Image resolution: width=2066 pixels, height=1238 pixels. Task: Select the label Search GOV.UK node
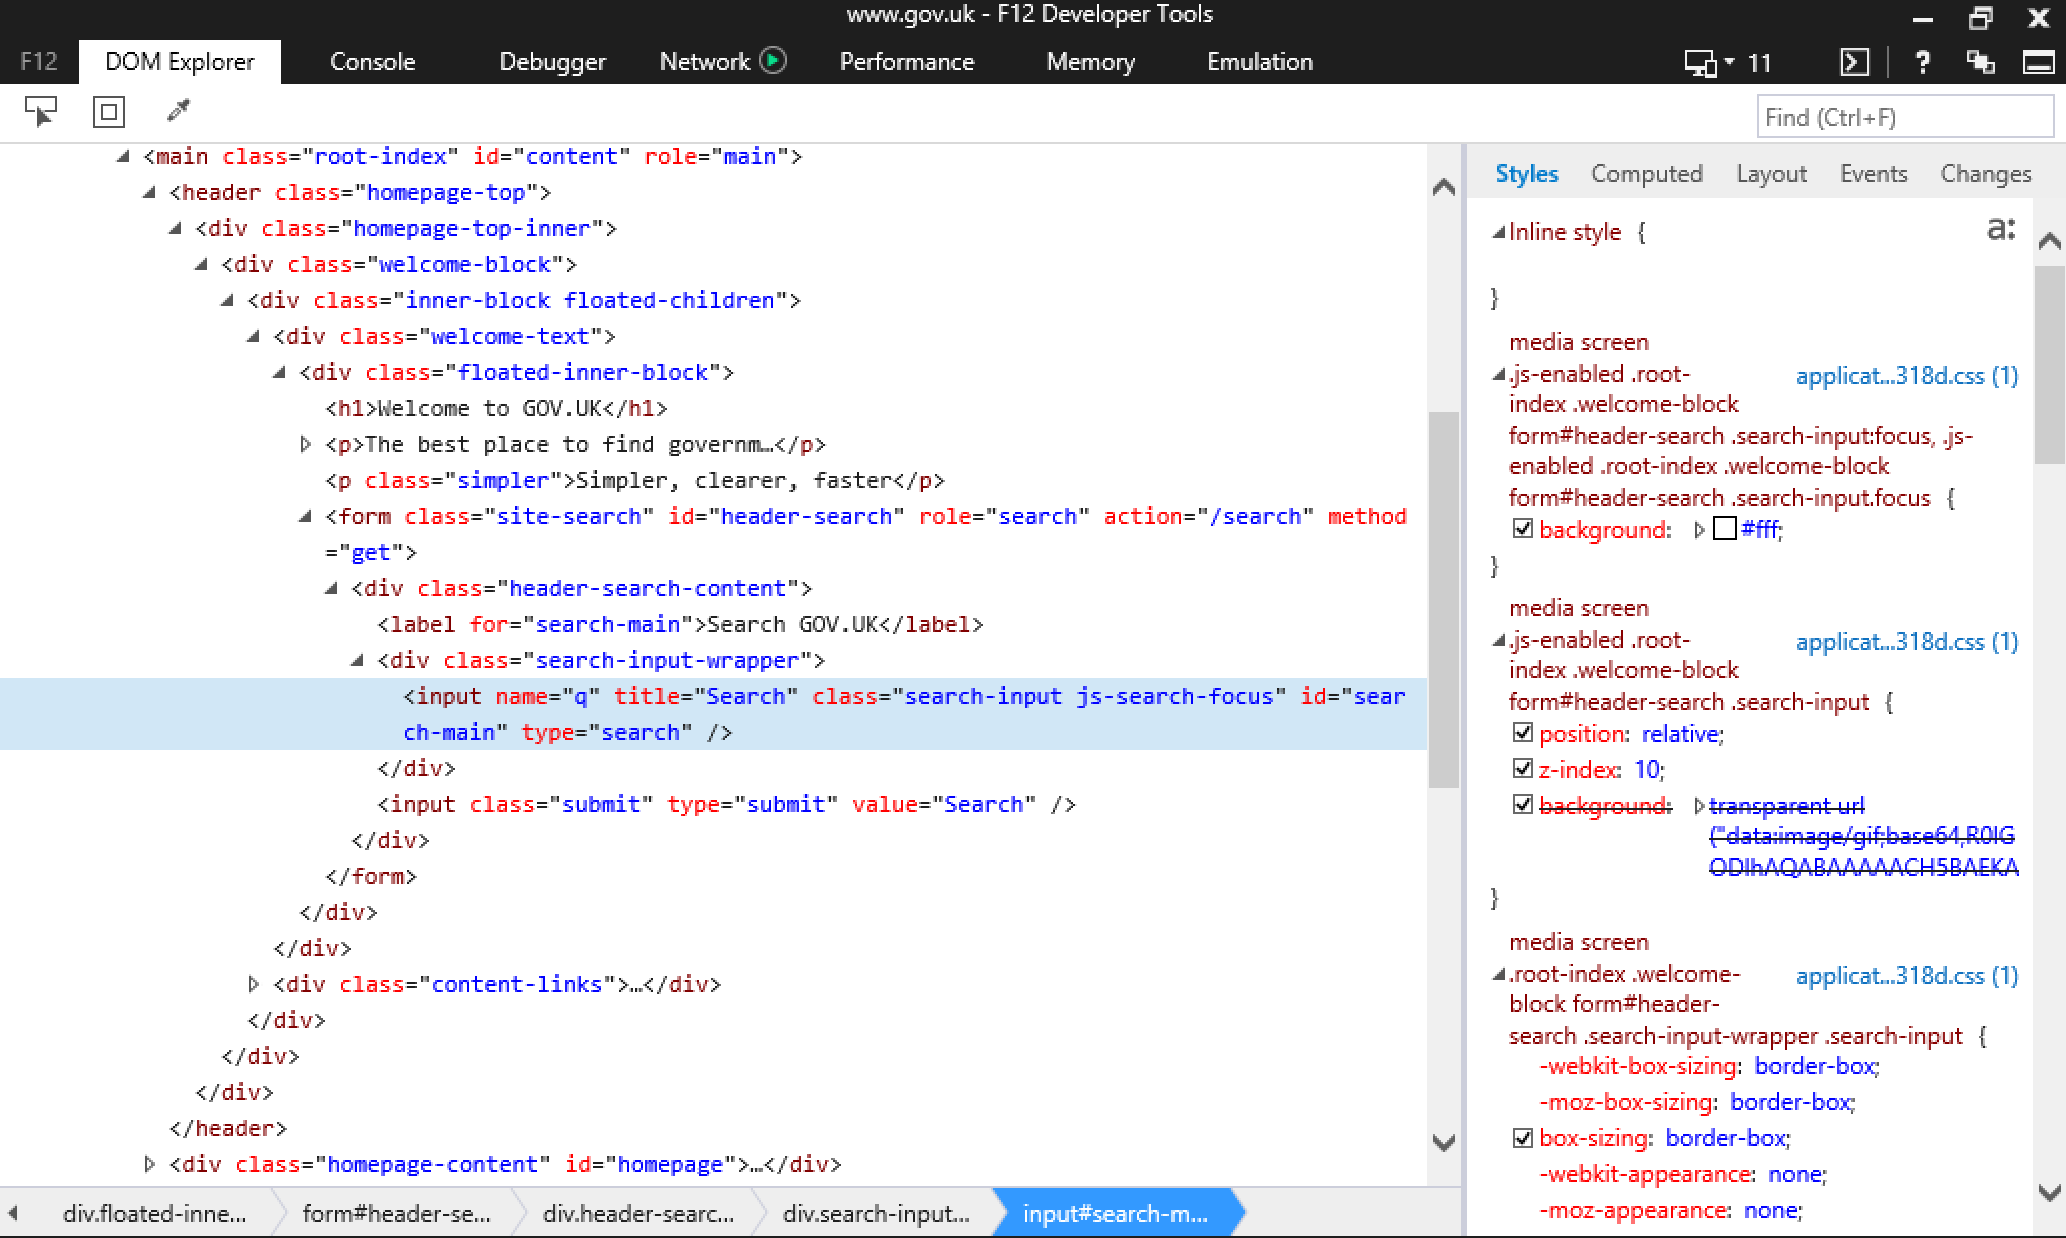[x=680, y=624]
